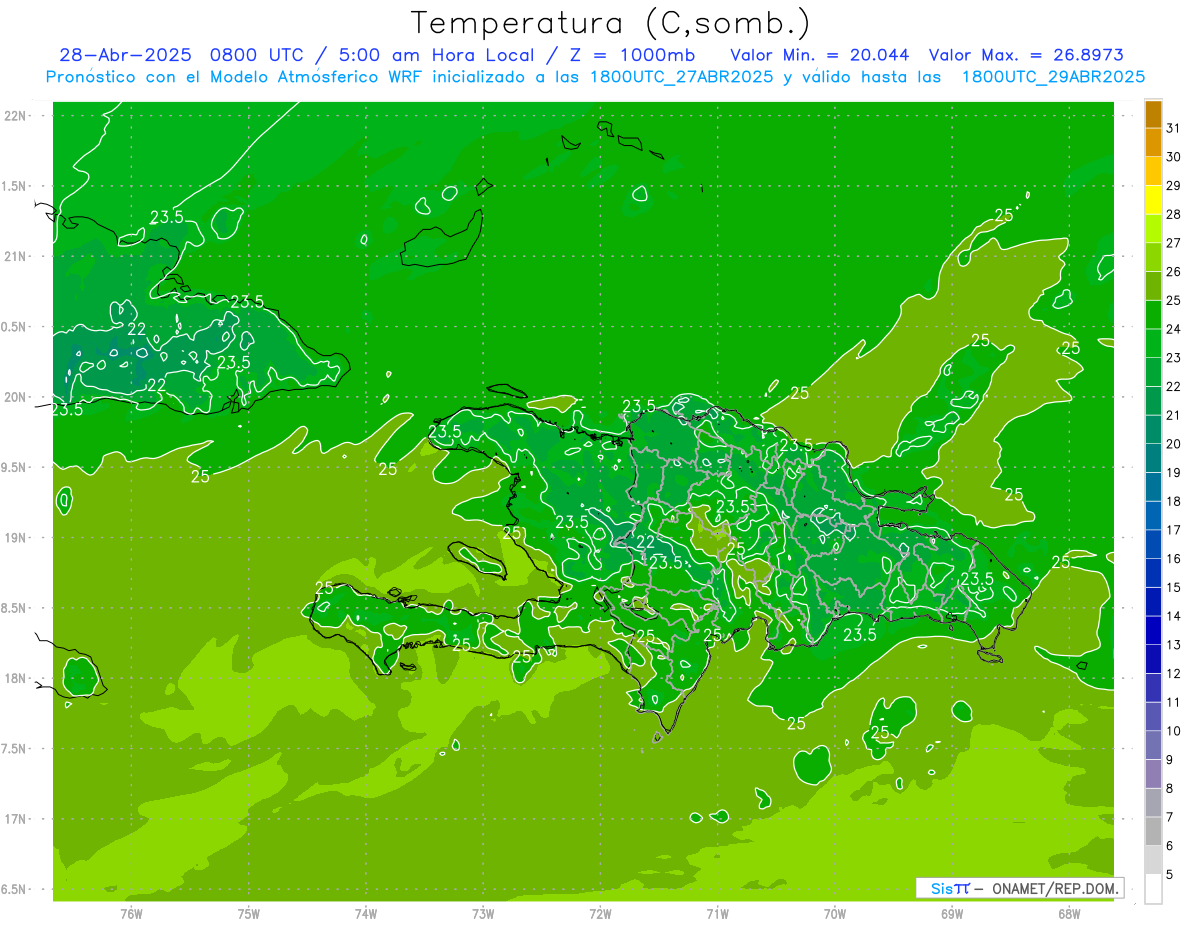Viewport: 1200px width, 927px height.
Task: Select the legend value '10'
Action: click(x=1174, y=731)
